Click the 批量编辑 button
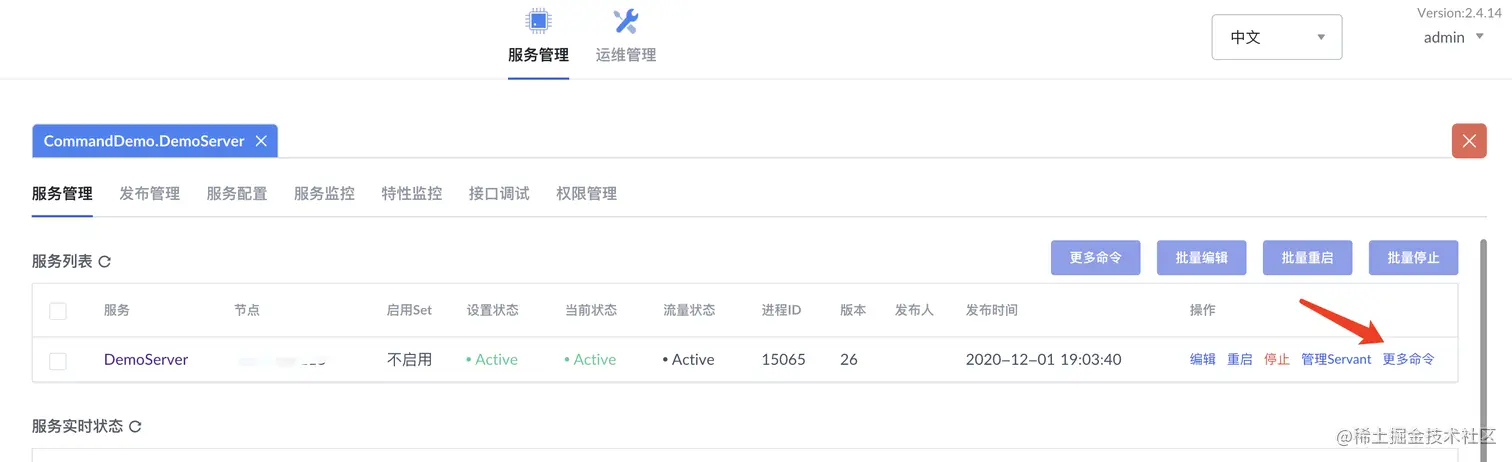Viewport: 1512px width, 462px height. (x=1202, y=257)
